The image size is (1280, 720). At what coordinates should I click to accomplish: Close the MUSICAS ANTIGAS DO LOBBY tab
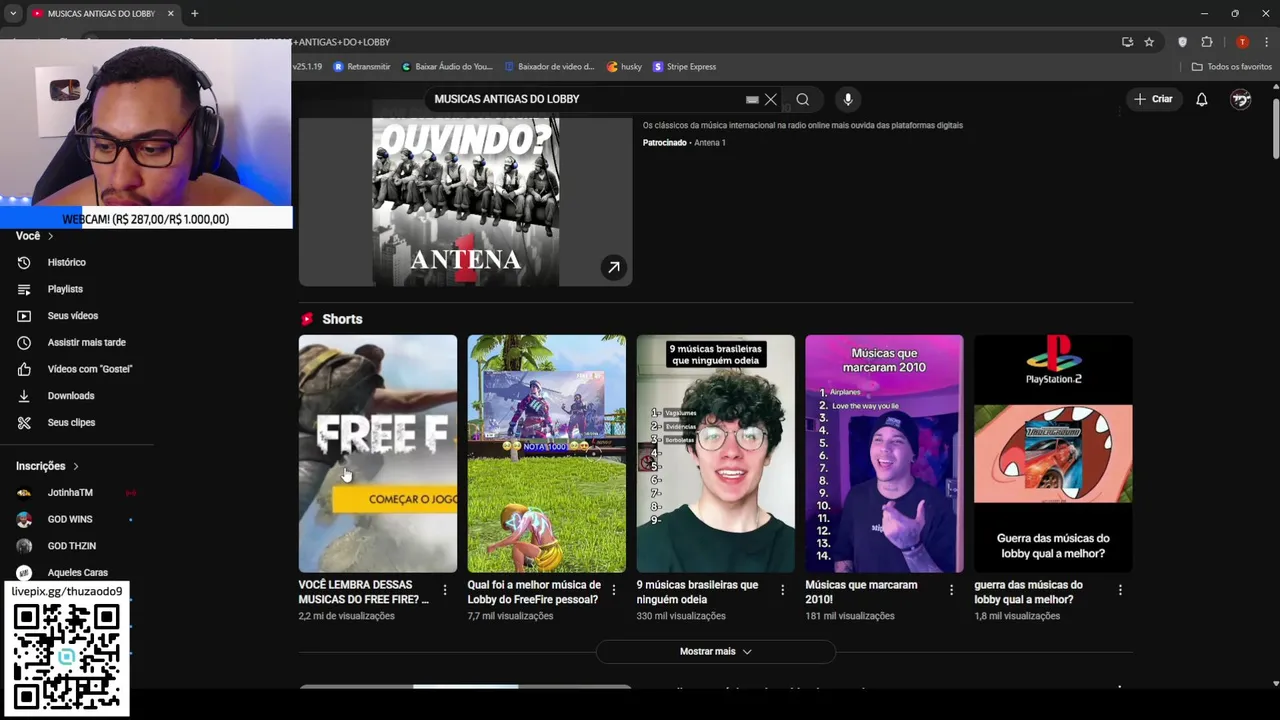click(171, 14)
